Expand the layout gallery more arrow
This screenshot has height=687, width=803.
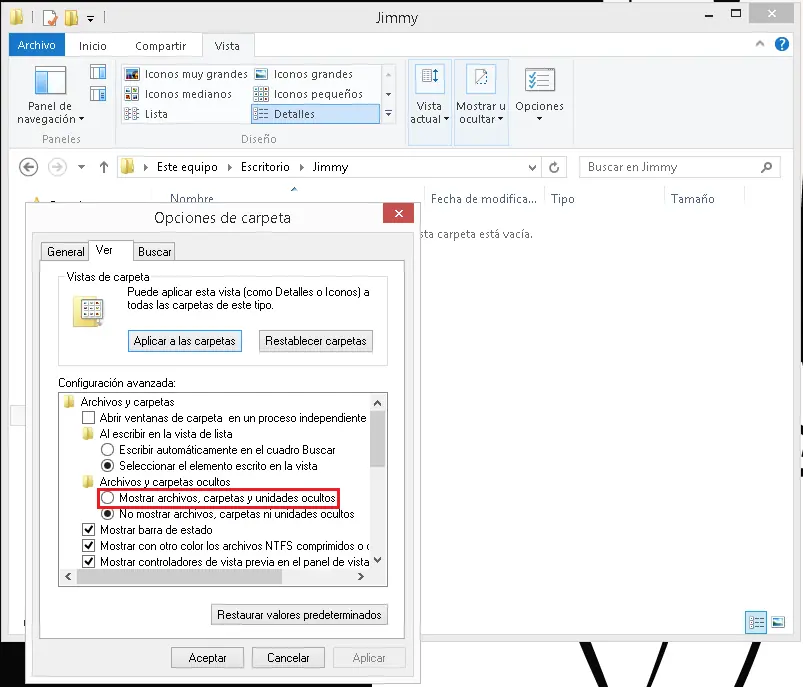click(x=388, y=114)
